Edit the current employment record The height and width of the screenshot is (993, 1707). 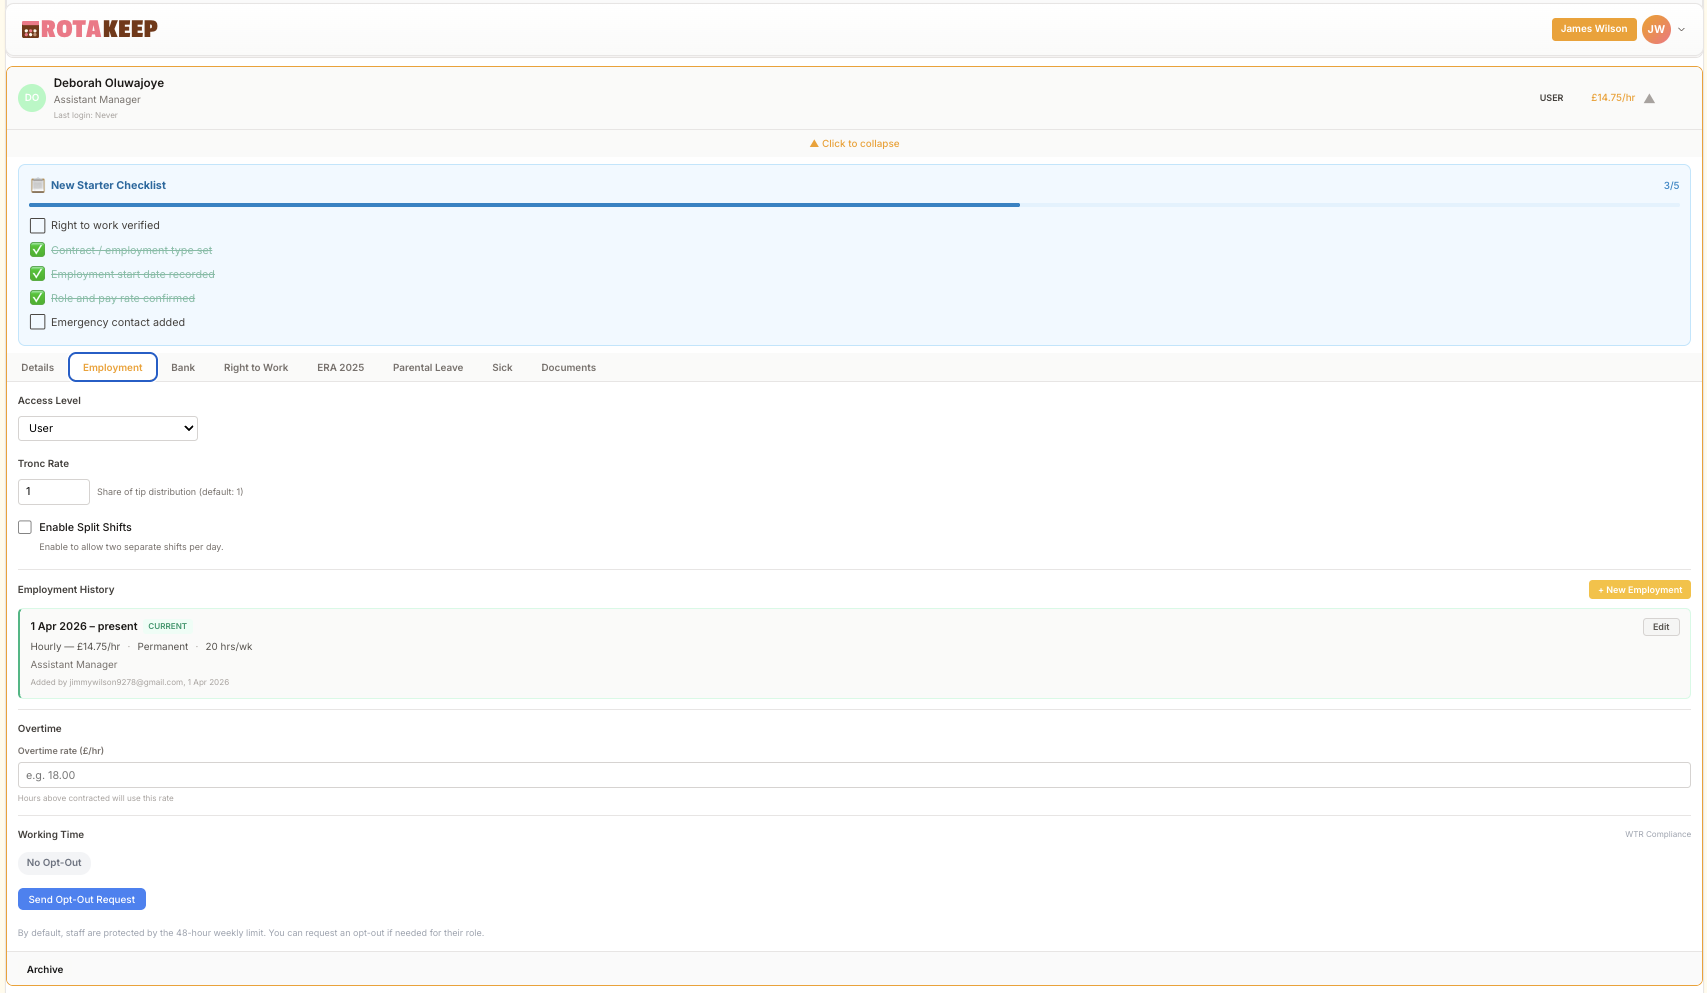pyautogui.click(x=1661, y=627)
